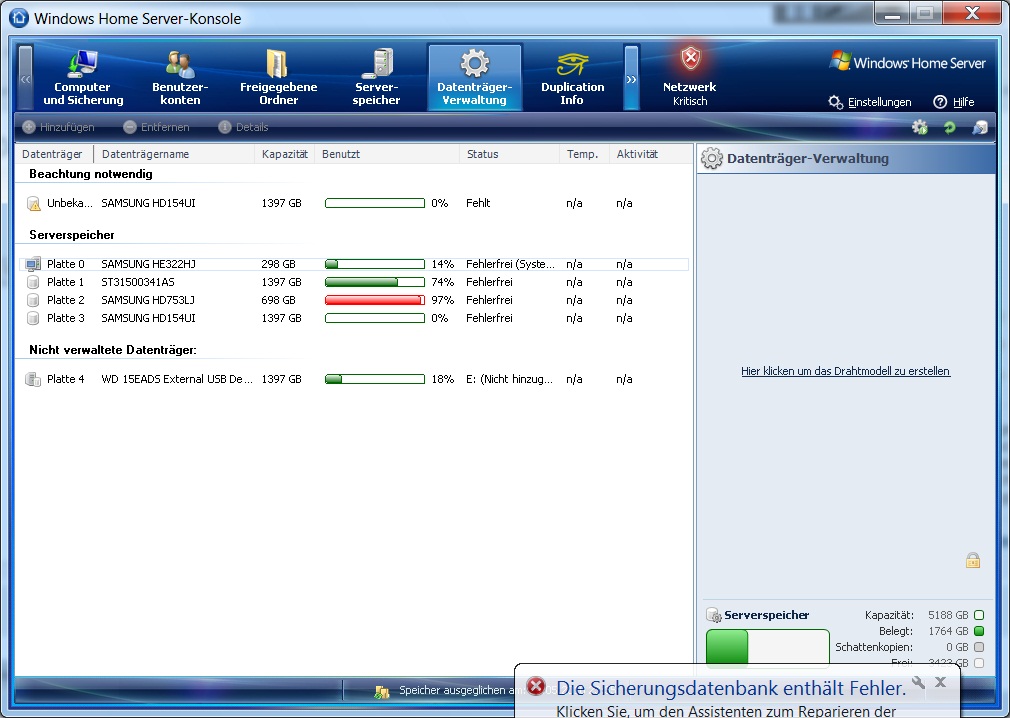The height and width of the screenshot is (718, 1010).
Task: Click the Details toolbar button
Action: pyautogui.click(x=243, y=127)
